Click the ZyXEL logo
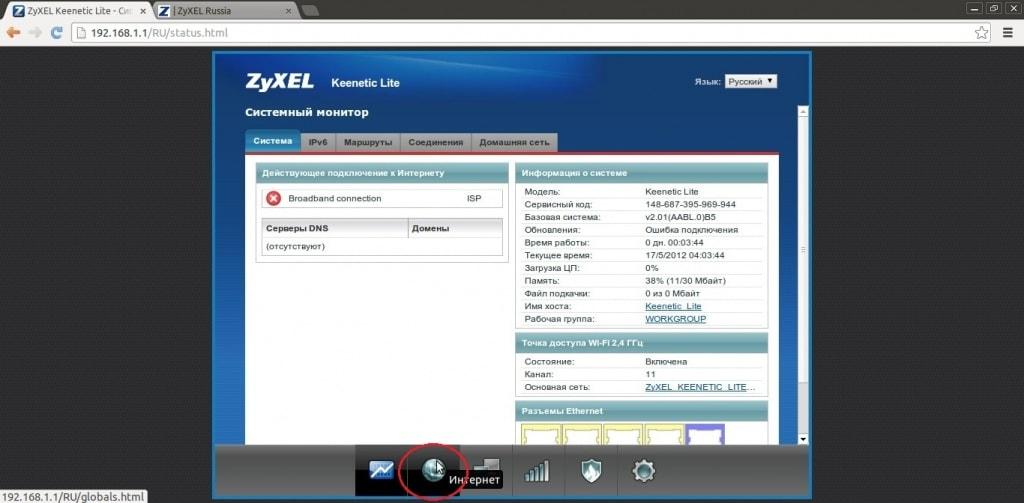Viewport: 1024px width, 503px height. click(x=280, y=82)
